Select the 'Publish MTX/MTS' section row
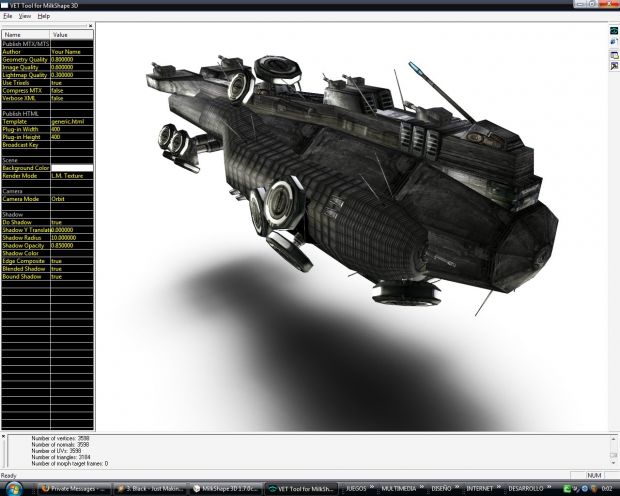Viewport: 620px width, 496px height. 47,44
